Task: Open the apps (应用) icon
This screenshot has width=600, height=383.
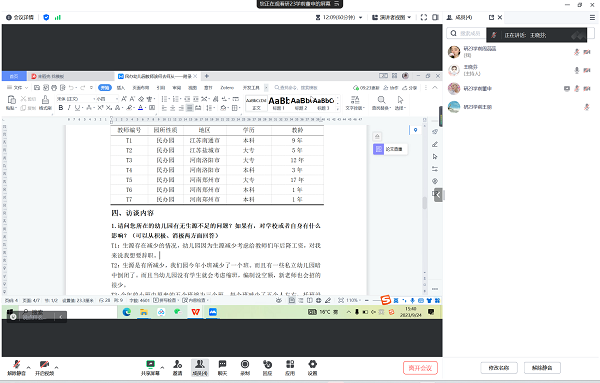Action: point(290,368)
